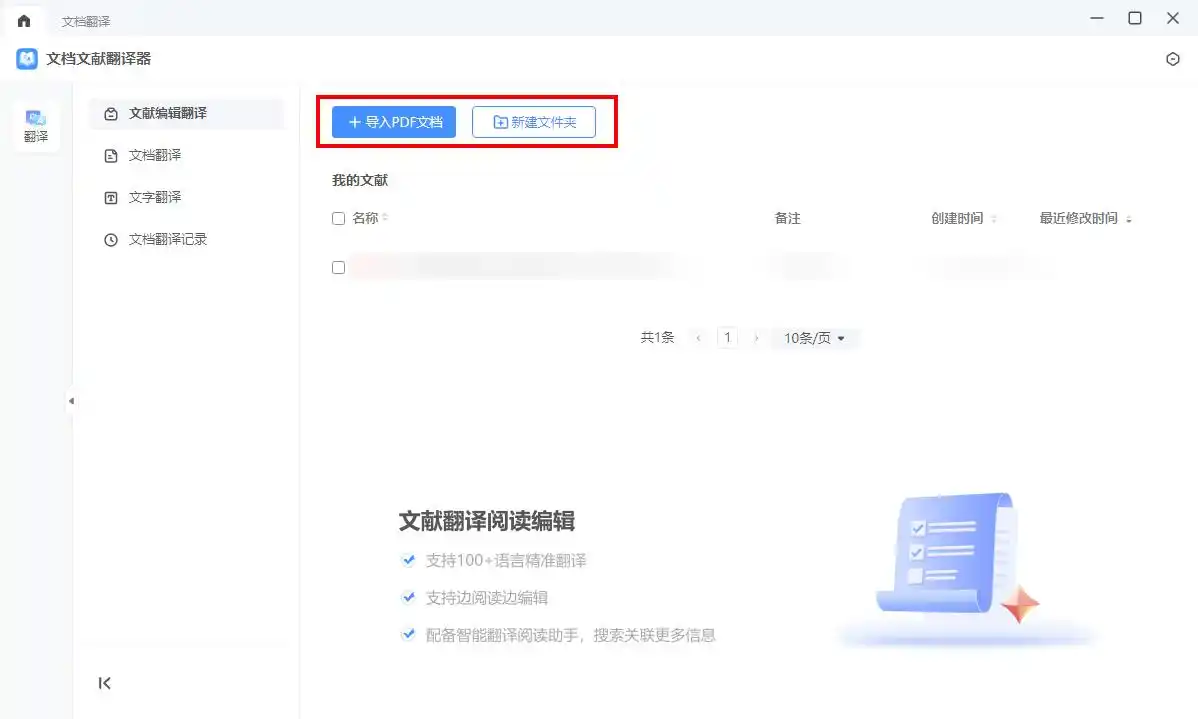The image size is (1198, 719).
Task: Select the 文字翻译 text translation icon
Action: click(x=112, y=197)
